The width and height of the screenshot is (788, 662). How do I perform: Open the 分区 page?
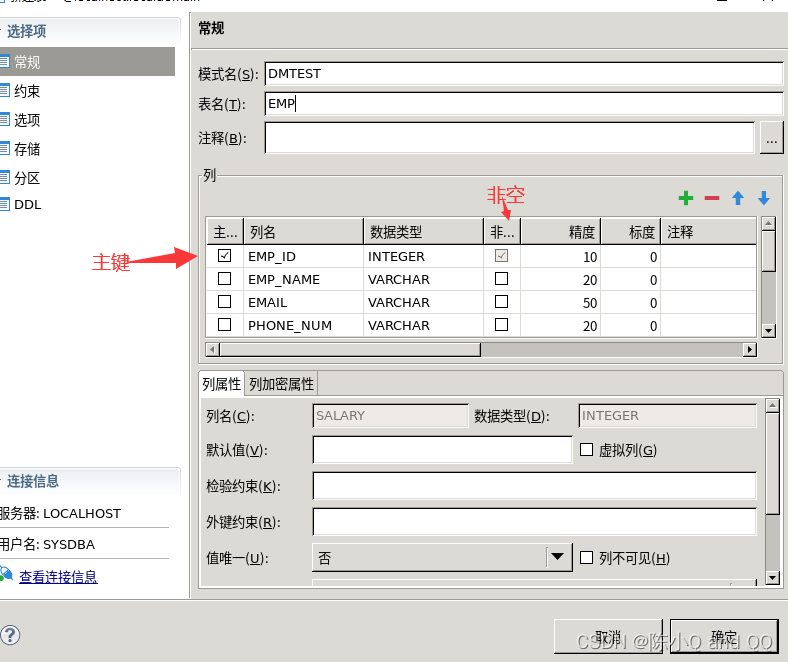pyautogui.click(x=27, y=178)
